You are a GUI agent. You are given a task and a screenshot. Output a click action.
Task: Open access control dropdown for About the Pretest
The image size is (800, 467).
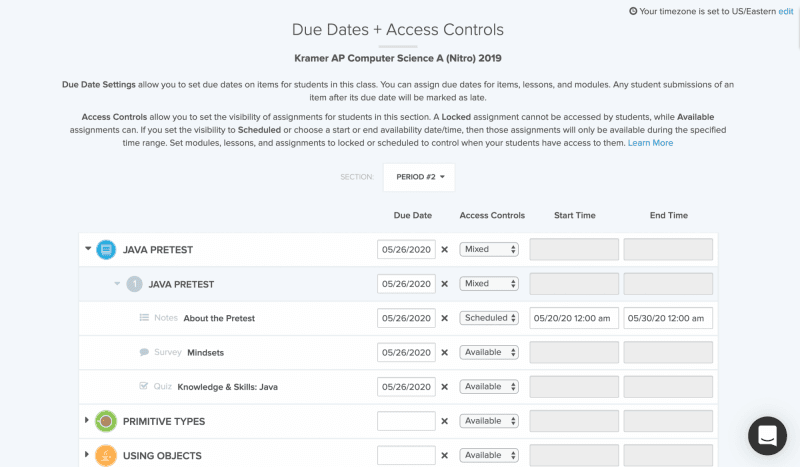(x=489, y=318)
